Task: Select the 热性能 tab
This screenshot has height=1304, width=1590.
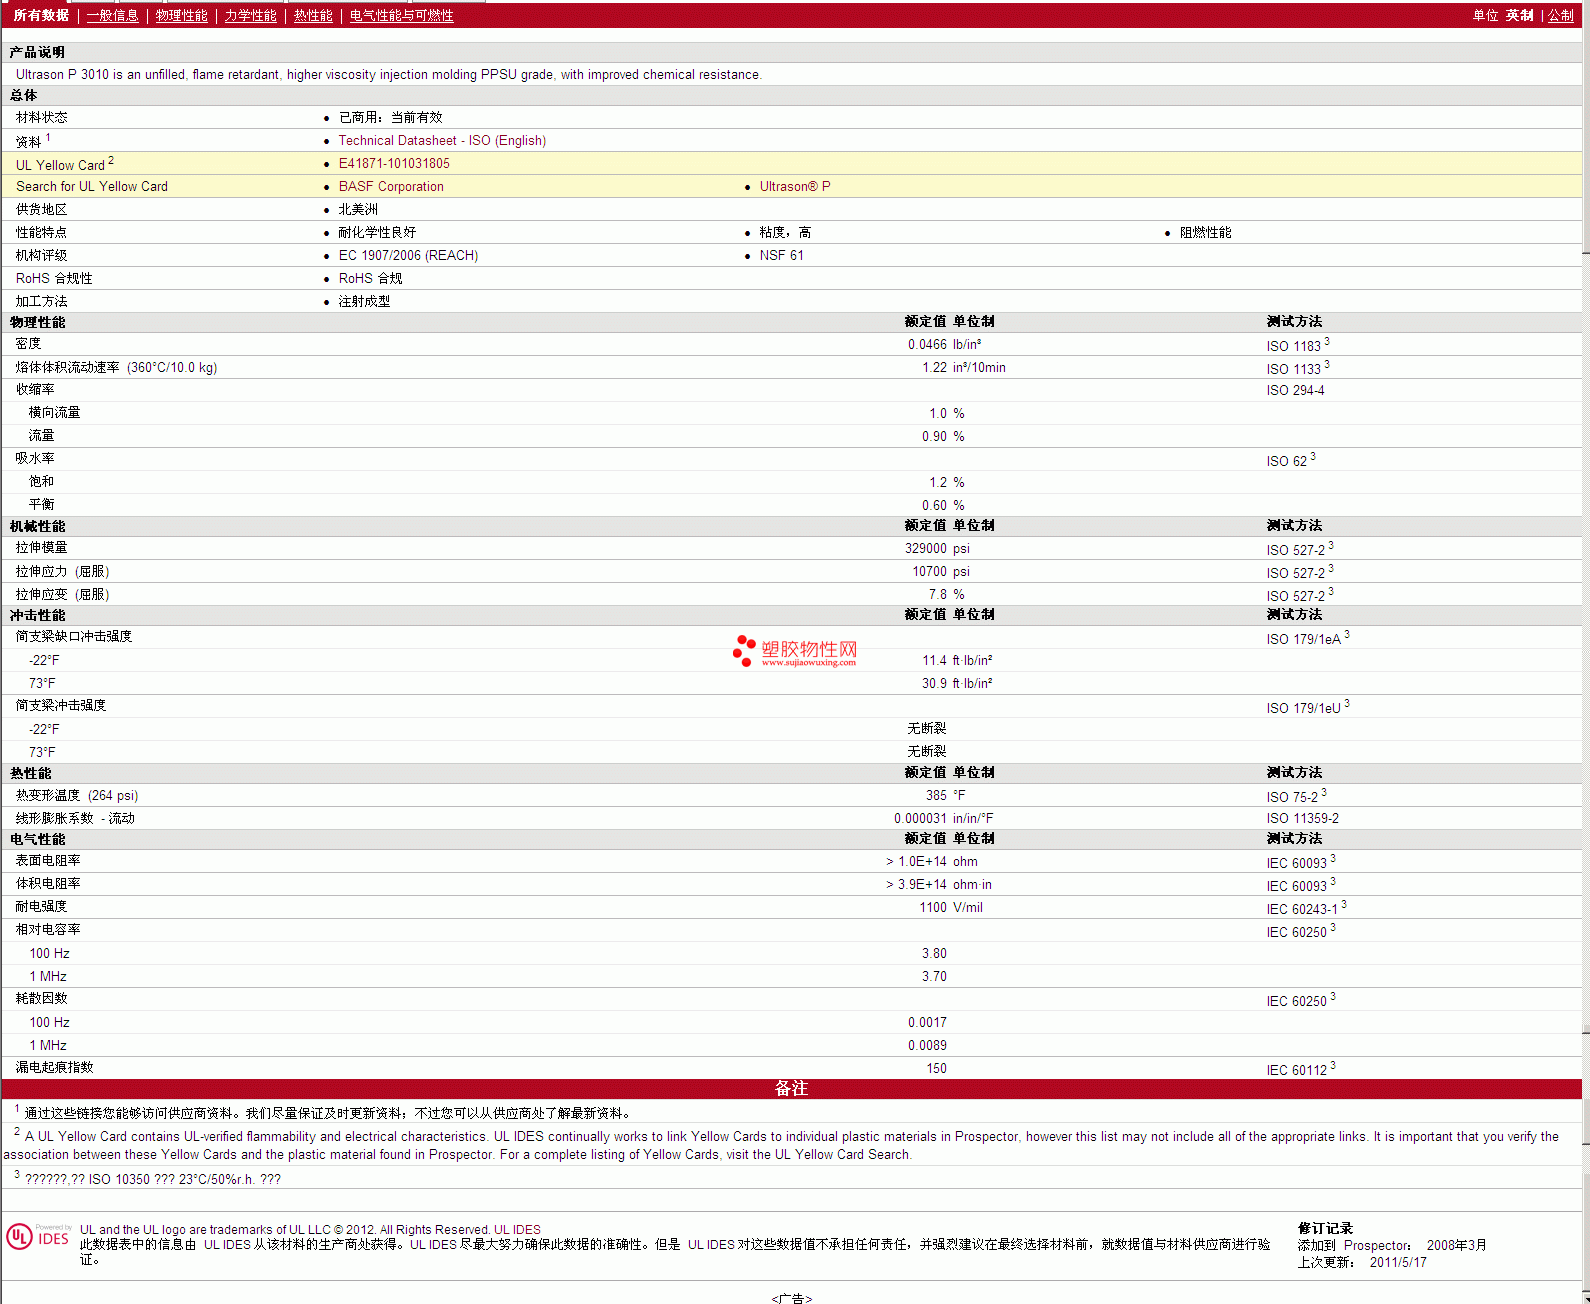Action: tap(313, 16)
